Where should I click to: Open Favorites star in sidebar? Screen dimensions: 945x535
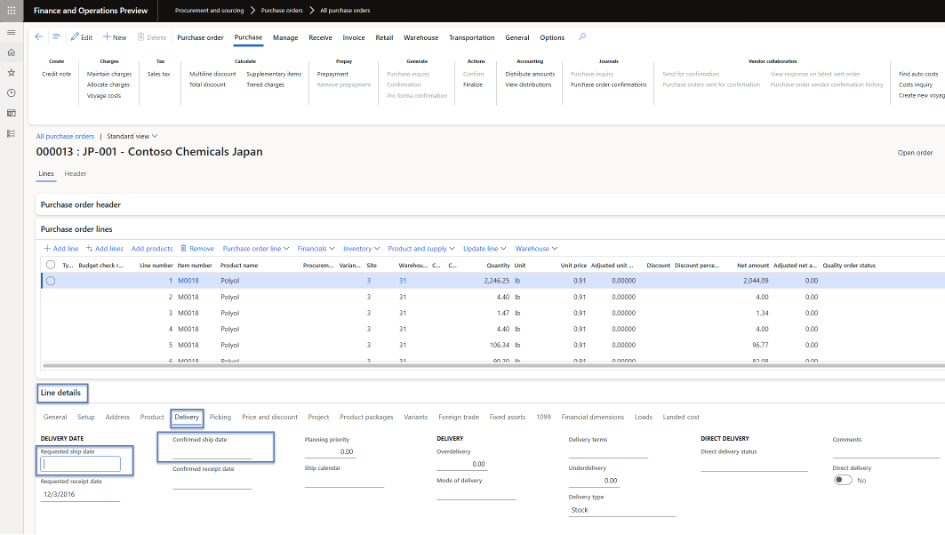click(10, 73)
